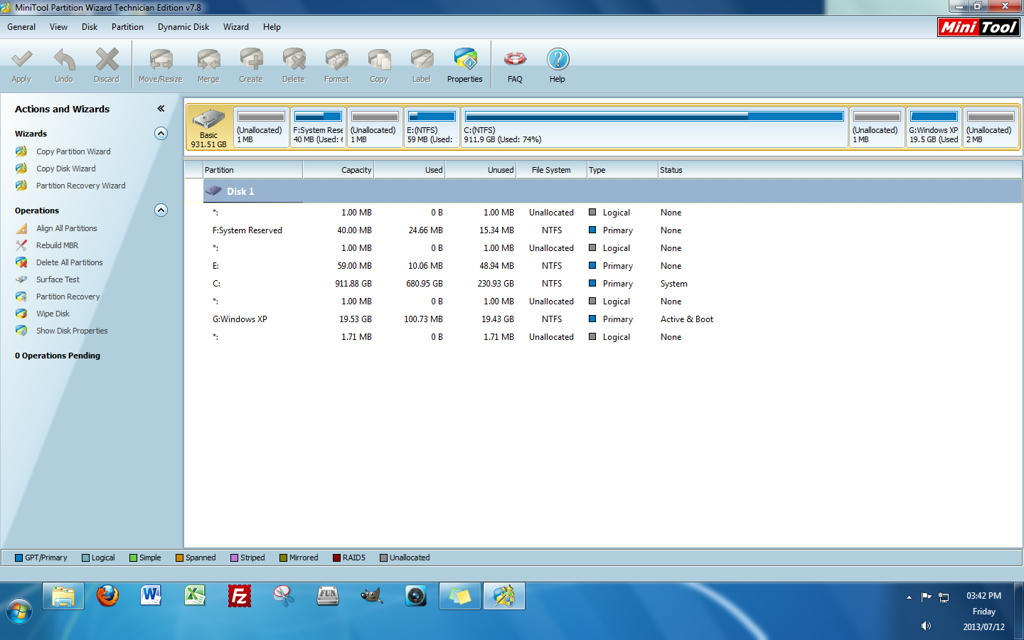Viewport: 1024px width, 640px height.
Task: Open the General menu
Action: (22, 27)
